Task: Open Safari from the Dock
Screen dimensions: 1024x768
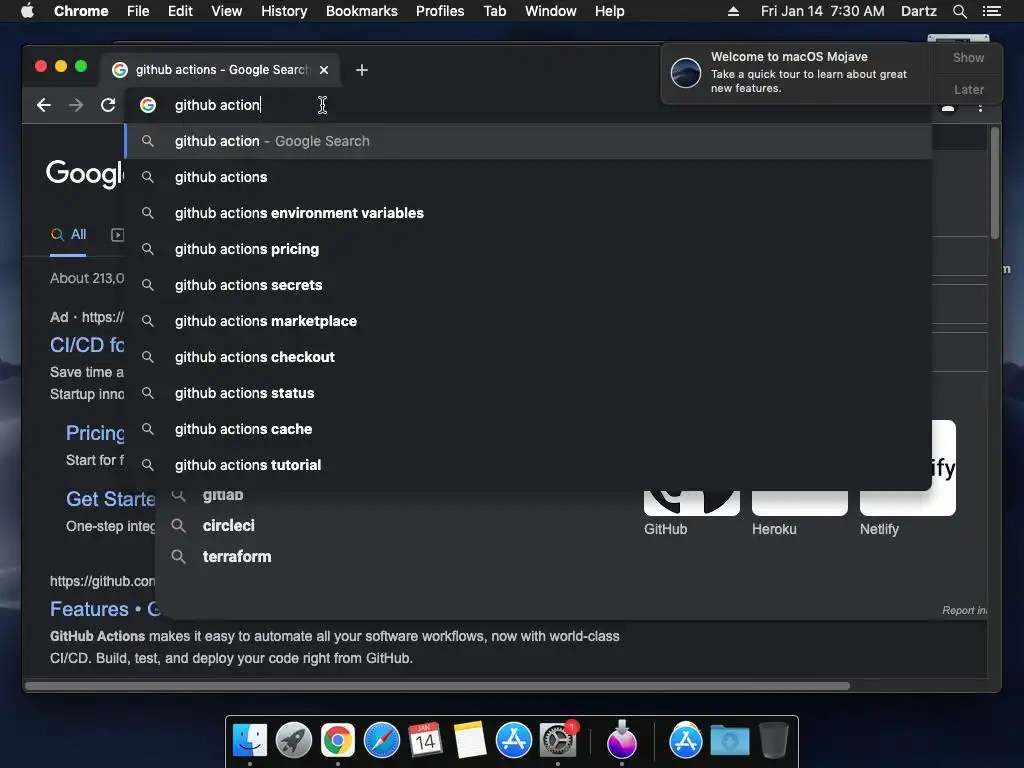Action: click(382, 741)
